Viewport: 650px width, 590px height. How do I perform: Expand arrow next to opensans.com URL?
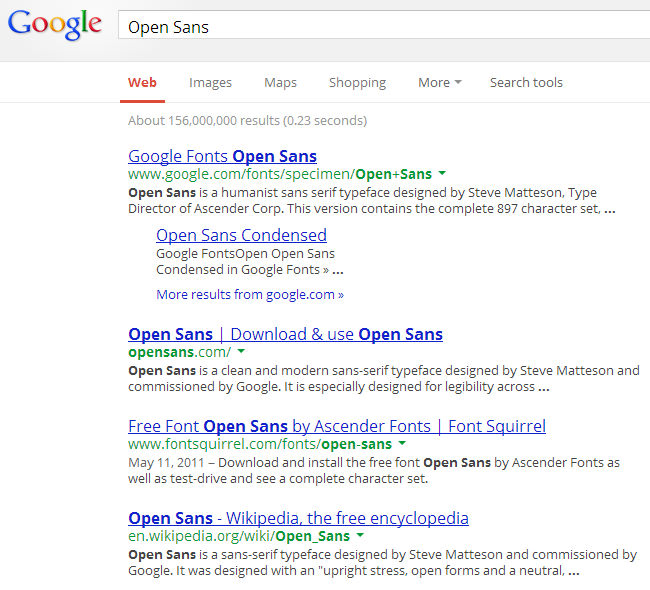(x=241, y=351)
